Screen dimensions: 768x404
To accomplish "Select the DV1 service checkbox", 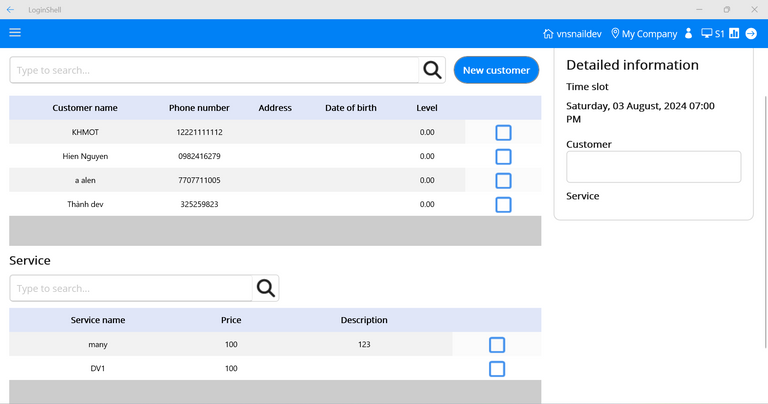I will [497, 369].
